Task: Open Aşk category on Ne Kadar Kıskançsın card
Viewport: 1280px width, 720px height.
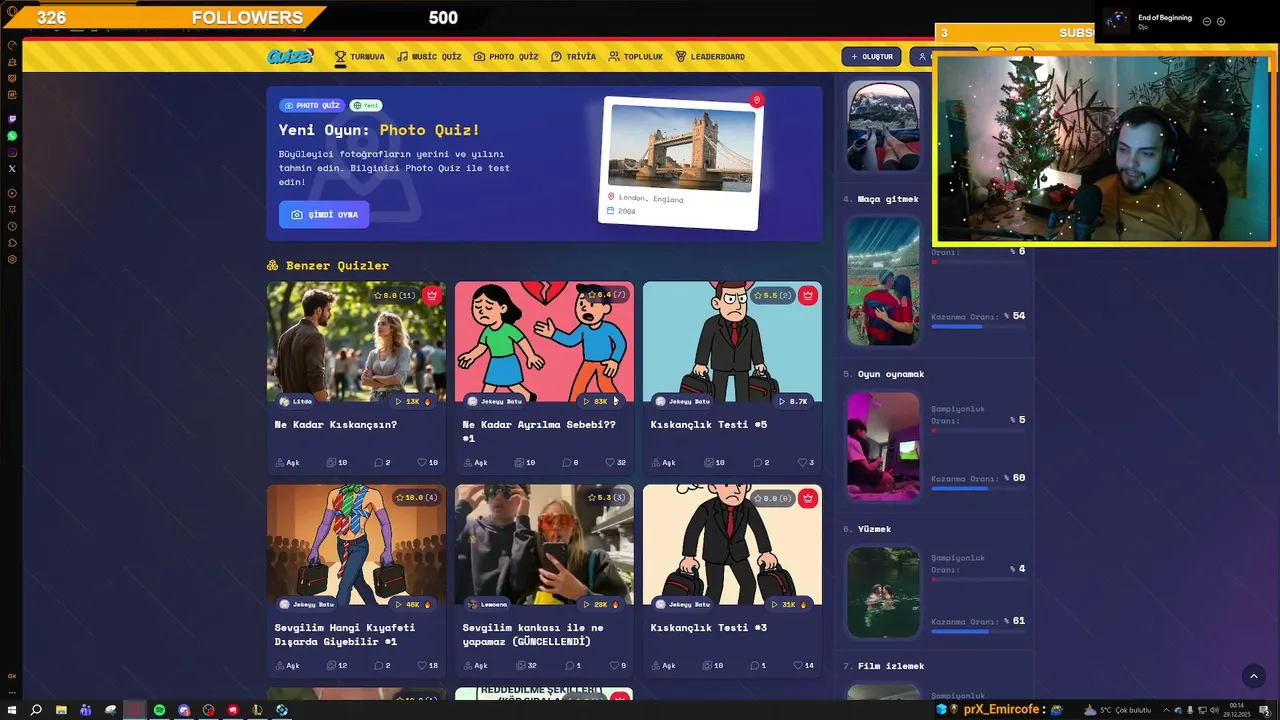Action: click(288, 463)
